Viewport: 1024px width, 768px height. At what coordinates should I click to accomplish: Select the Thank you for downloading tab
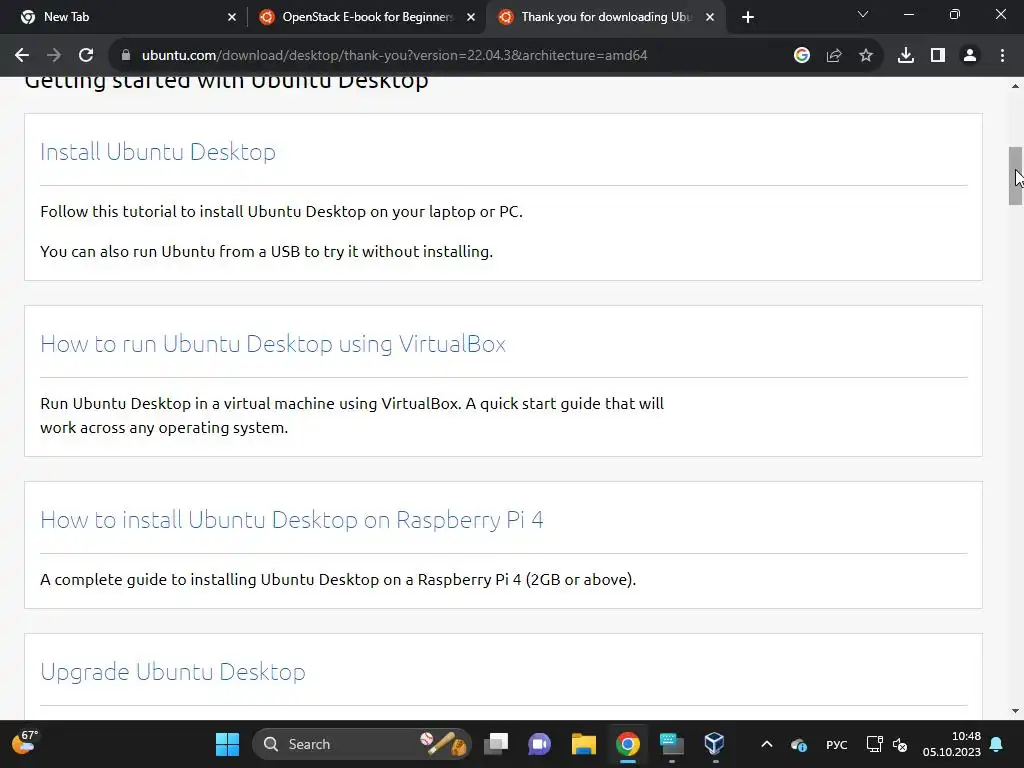click(x=606, y=17)
